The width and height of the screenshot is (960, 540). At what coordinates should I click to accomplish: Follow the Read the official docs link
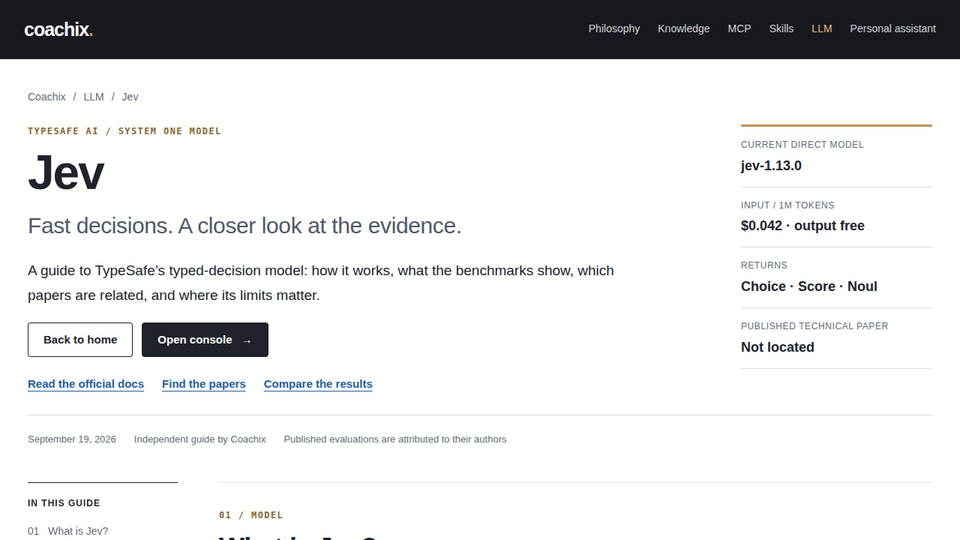pos(86,384)
